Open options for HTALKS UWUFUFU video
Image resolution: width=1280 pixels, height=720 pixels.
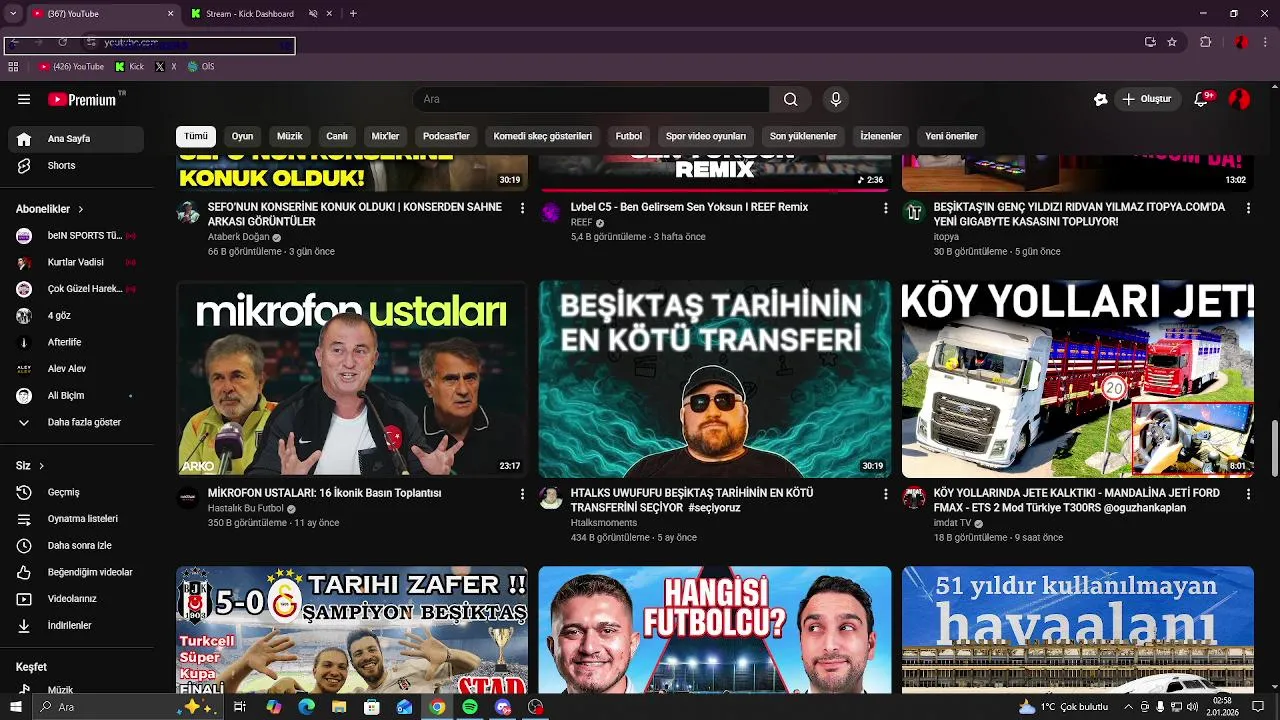885,494
